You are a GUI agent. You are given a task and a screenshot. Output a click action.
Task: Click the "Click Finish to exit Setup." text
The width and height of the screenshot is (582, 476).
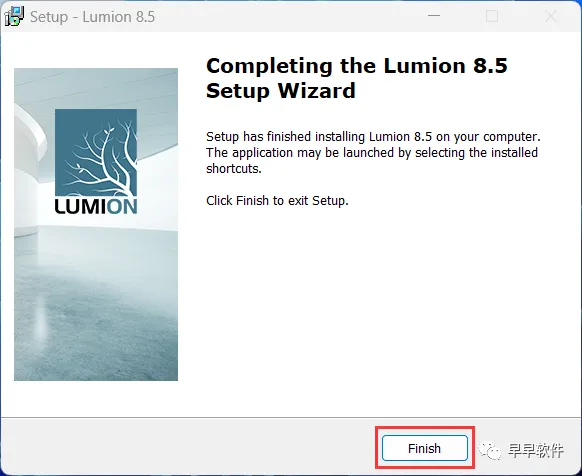pyautogui.click(x=277, y=201)
